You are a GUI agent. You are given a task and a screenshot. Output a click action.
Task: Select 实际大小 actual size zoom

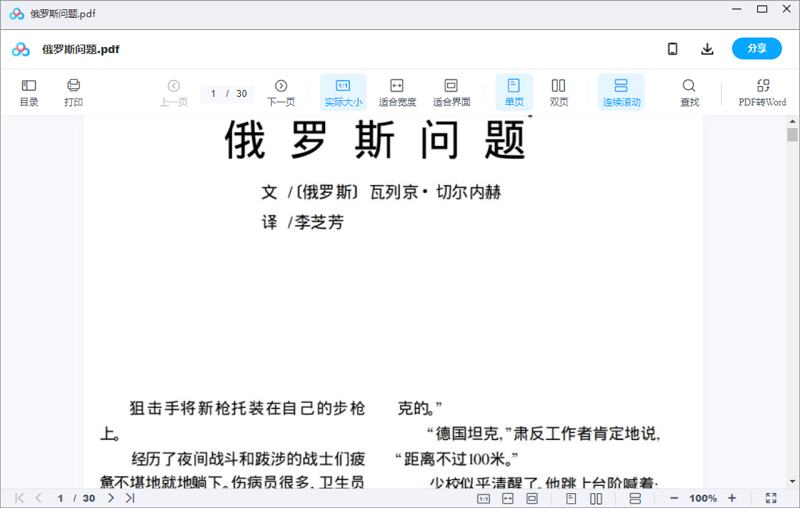[x=343, y=92]
